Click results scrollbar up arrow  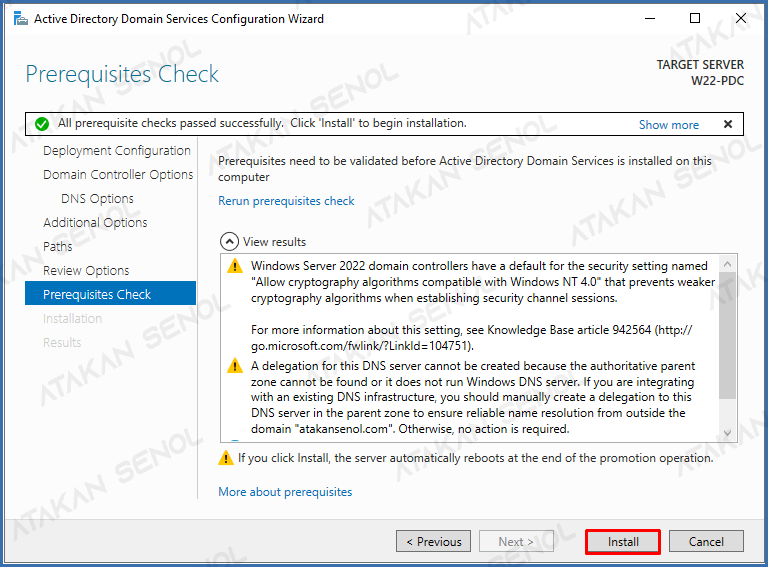[727, 264]
